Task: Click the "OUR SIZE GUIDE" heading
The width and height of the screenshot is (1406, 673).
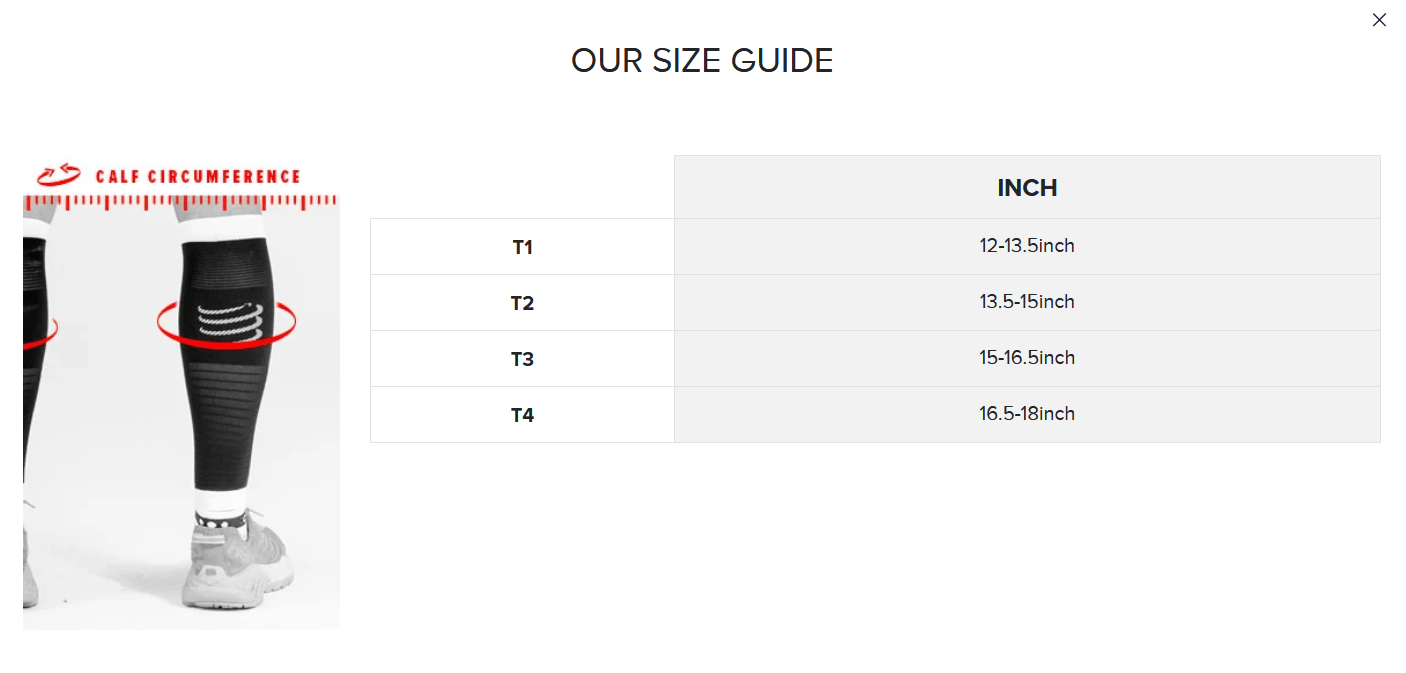Action: 702,61
